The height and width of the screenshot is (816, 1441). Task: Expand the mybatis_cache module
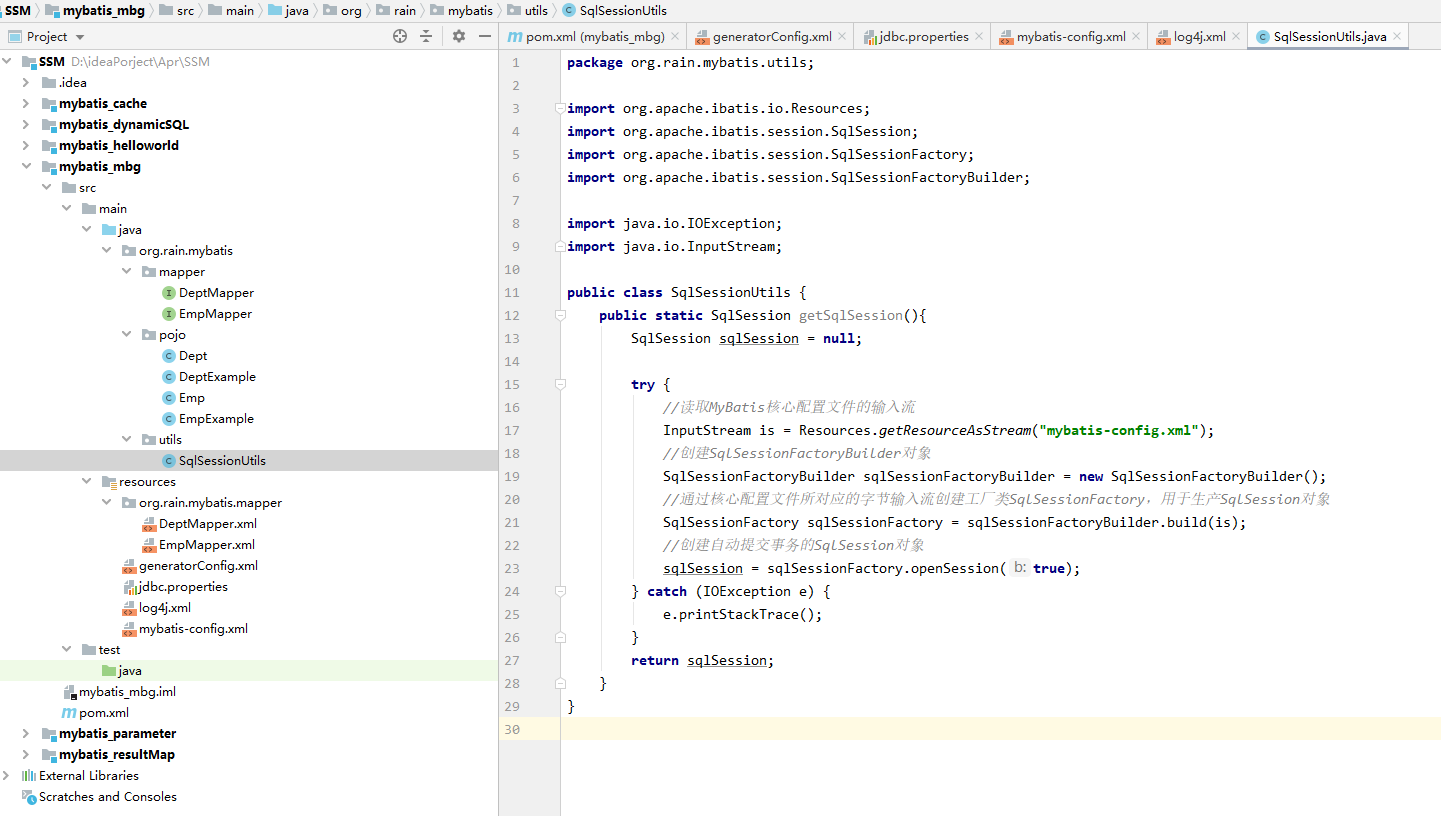click(26, 103)
